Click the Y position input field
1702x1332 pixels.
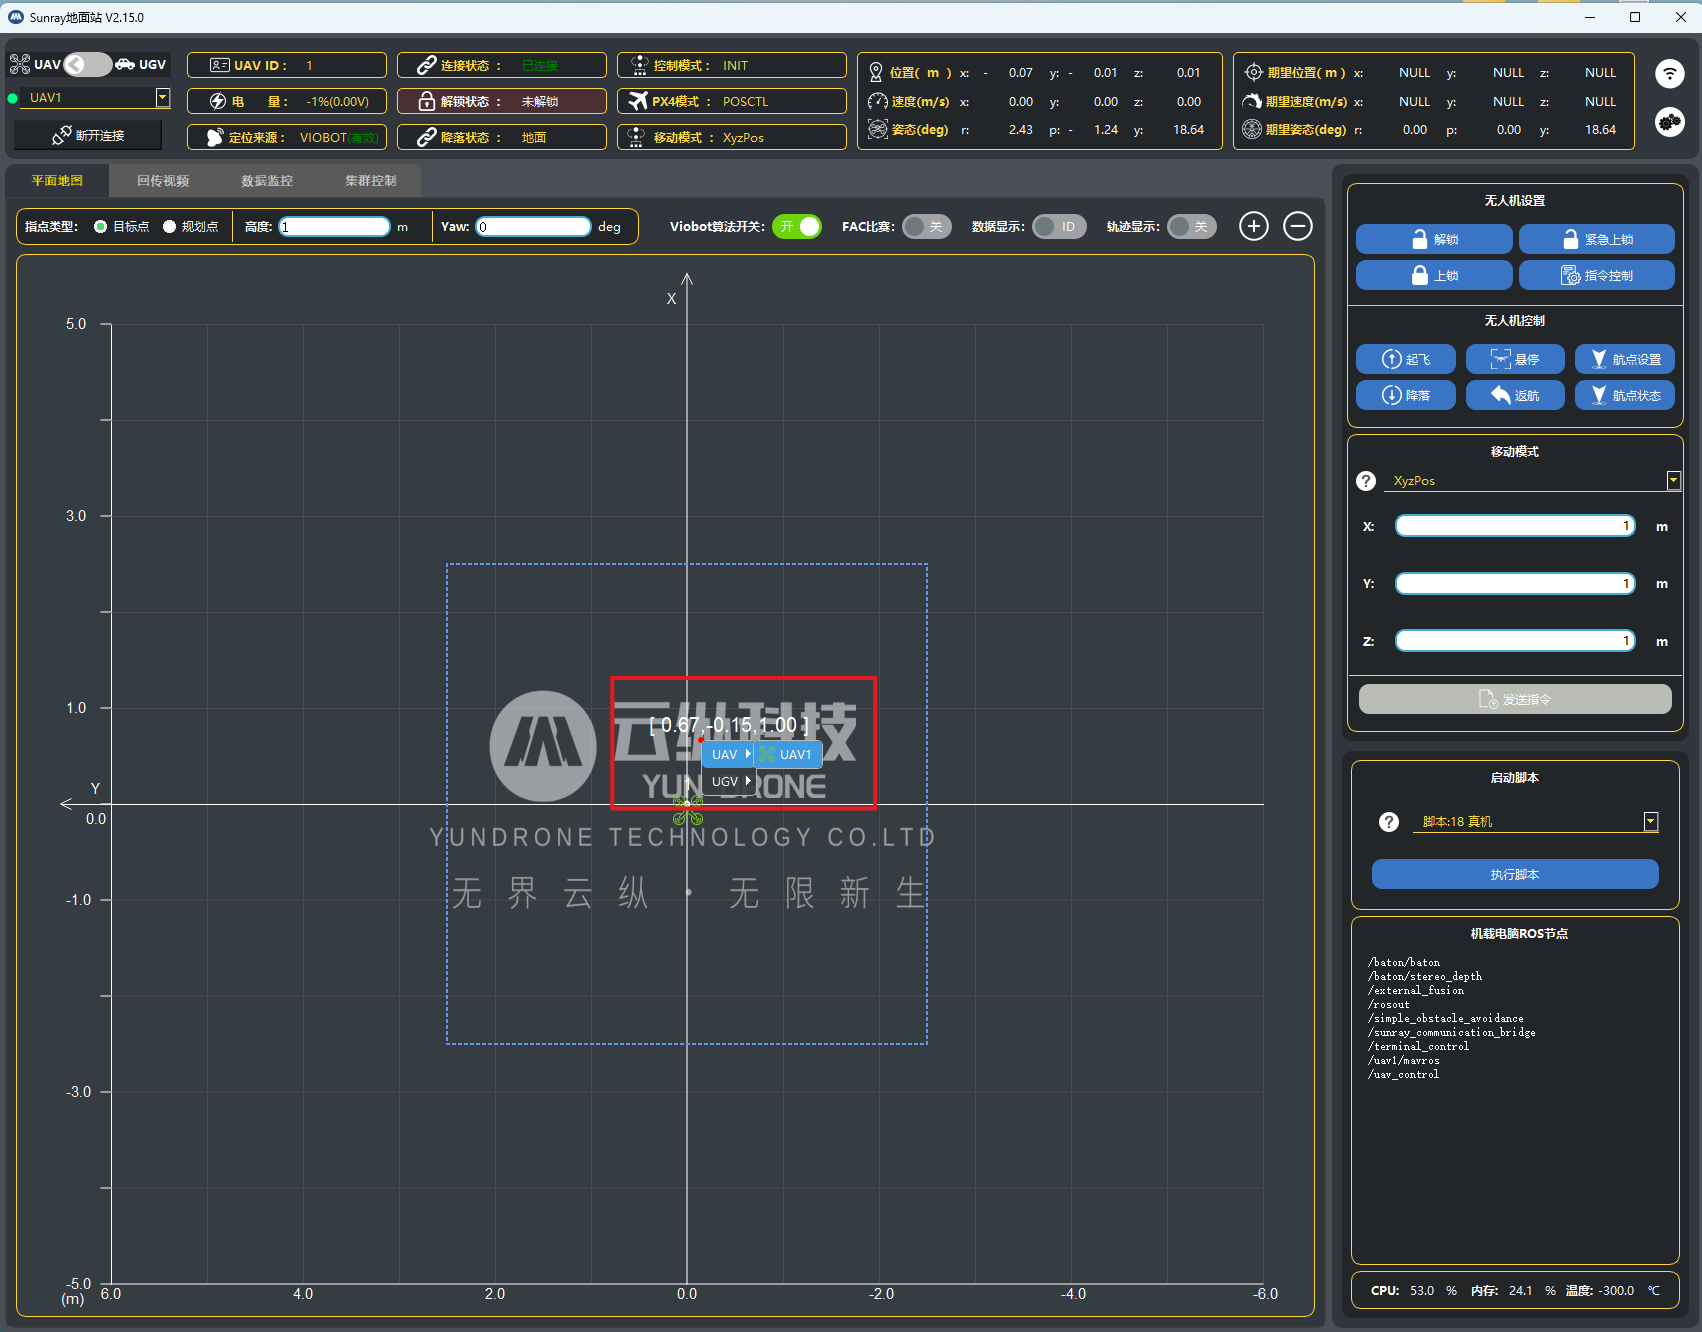click(1515, 583)
